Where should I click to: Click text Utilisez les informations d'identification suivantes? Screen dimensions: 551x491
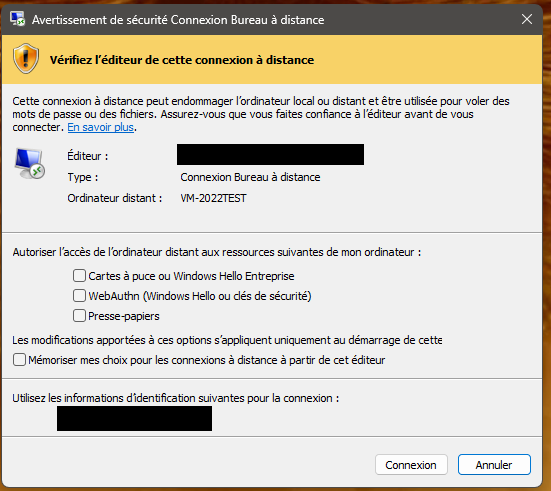click(176, 398)
